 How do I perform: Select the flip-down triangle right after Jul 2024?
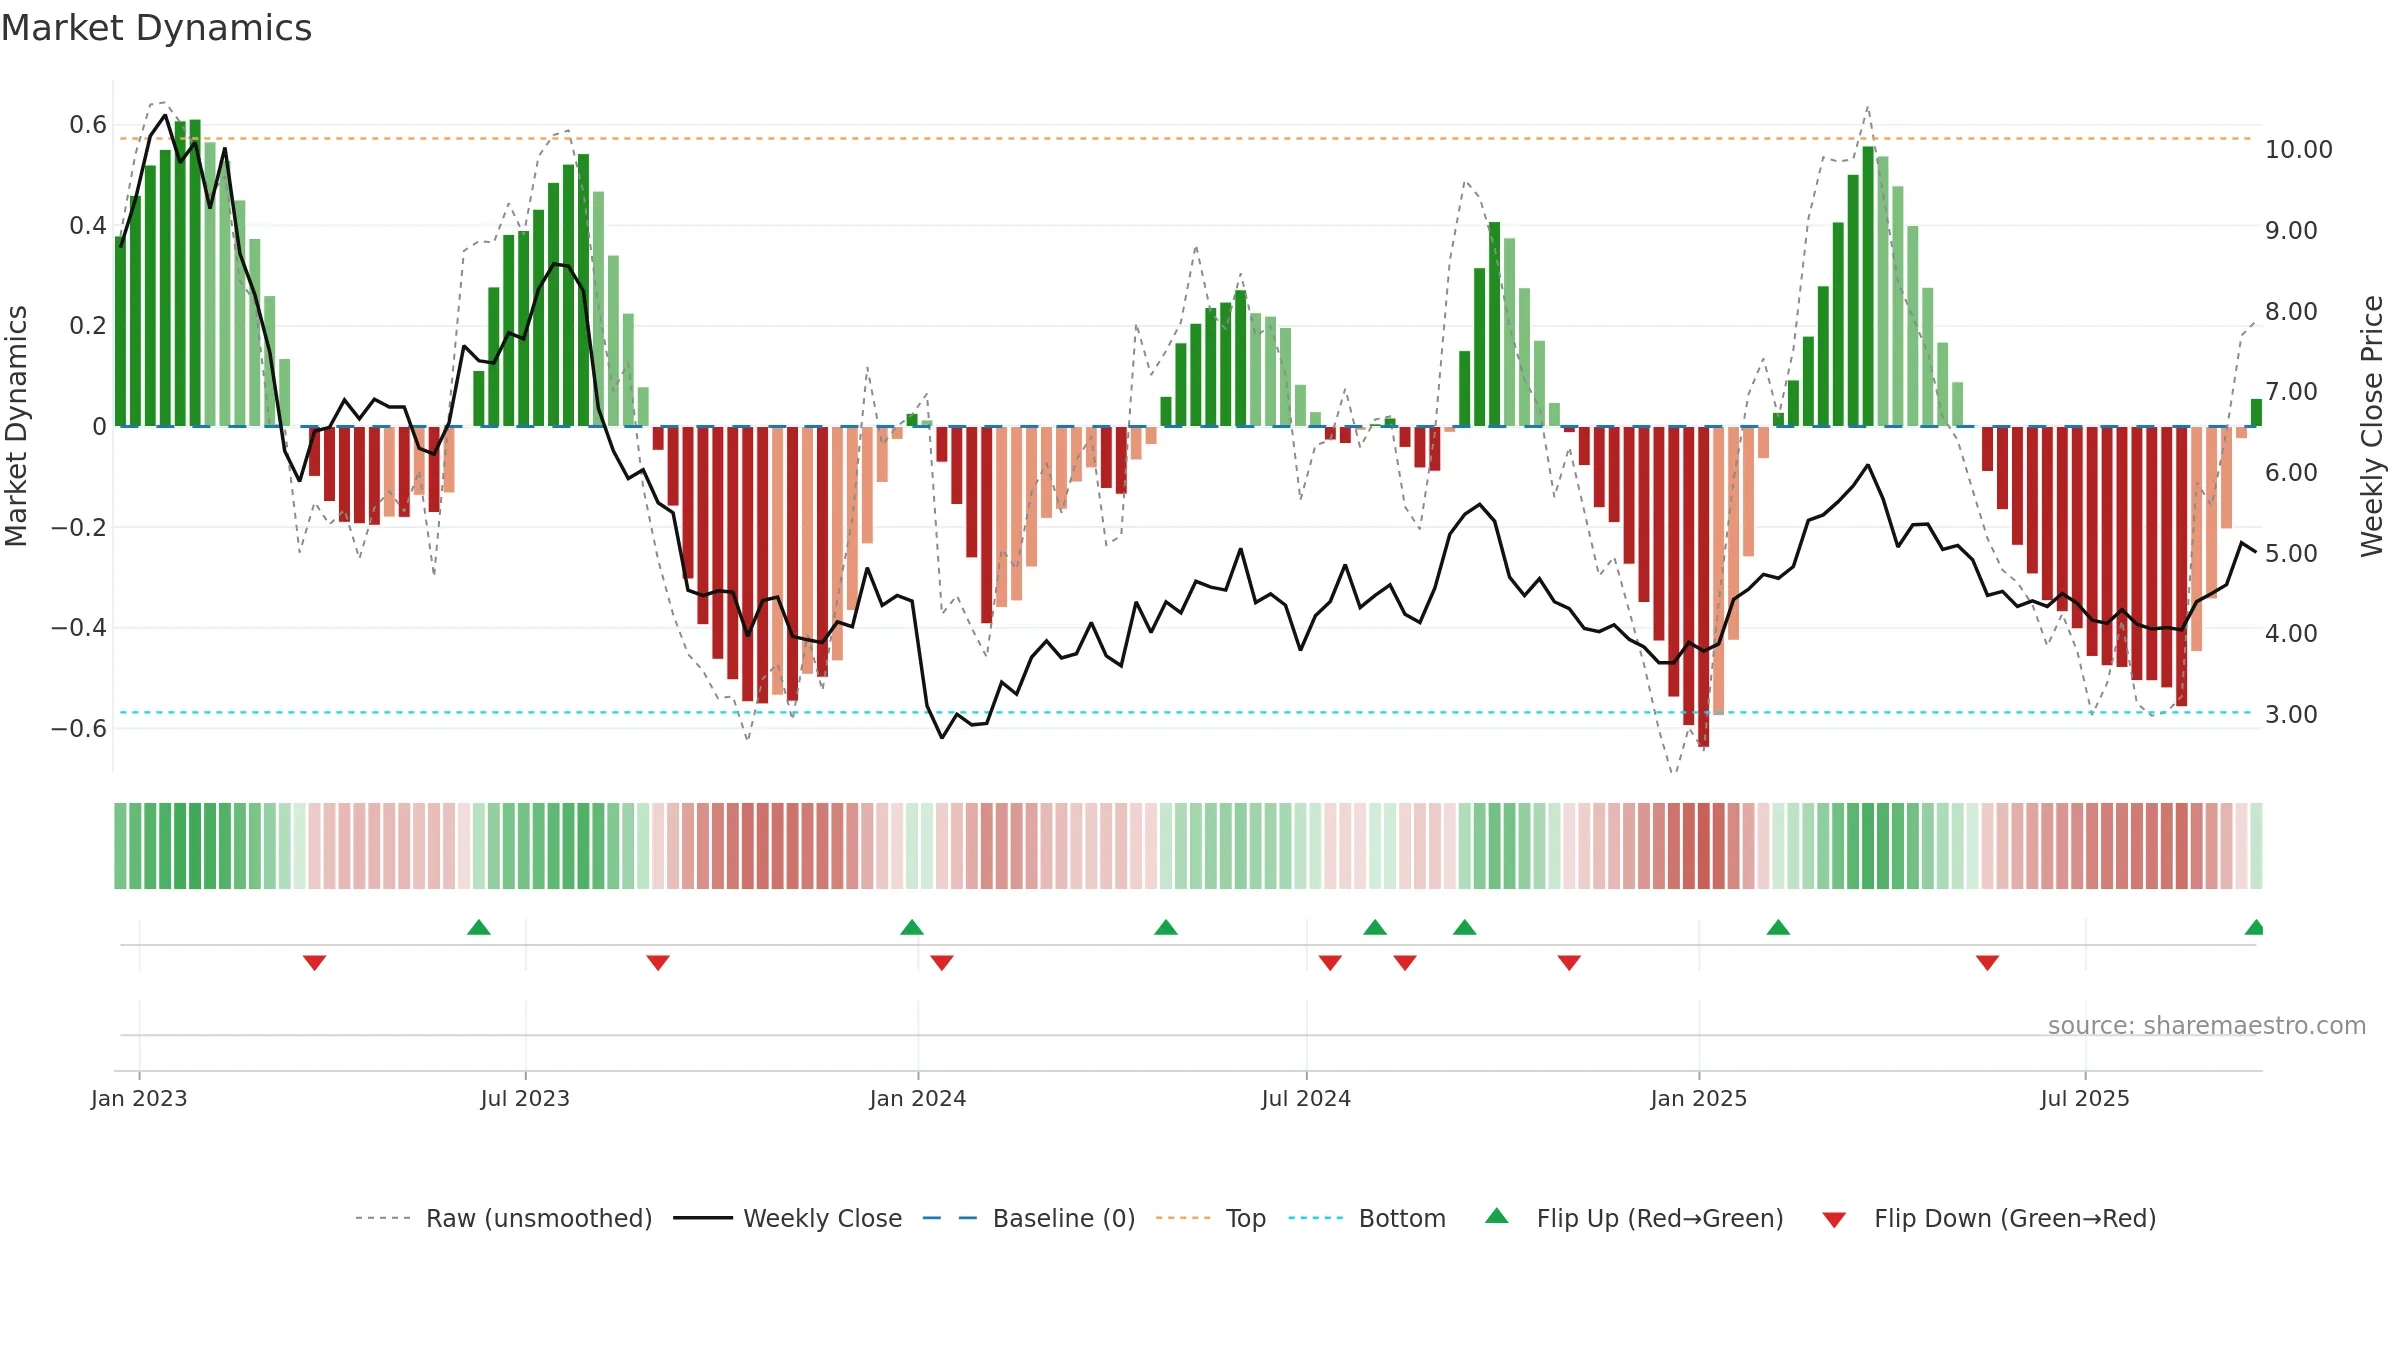[x=1330, y=963]
